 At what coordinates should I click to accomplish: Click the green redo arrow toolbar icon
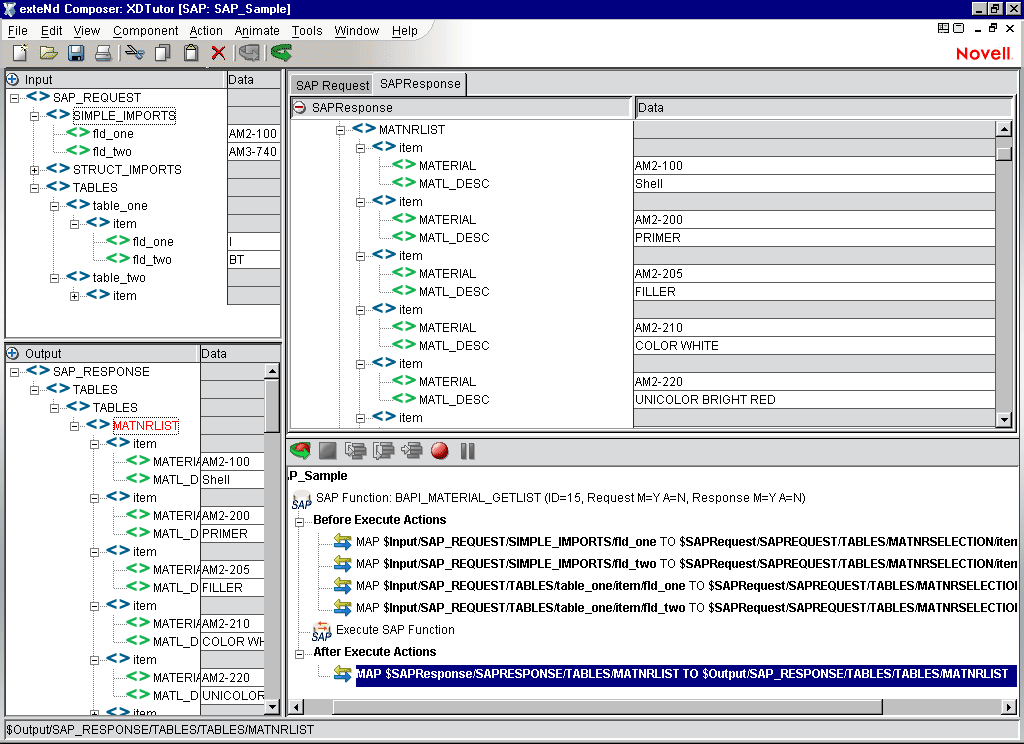pyautogui.click(x=281, y=53)
